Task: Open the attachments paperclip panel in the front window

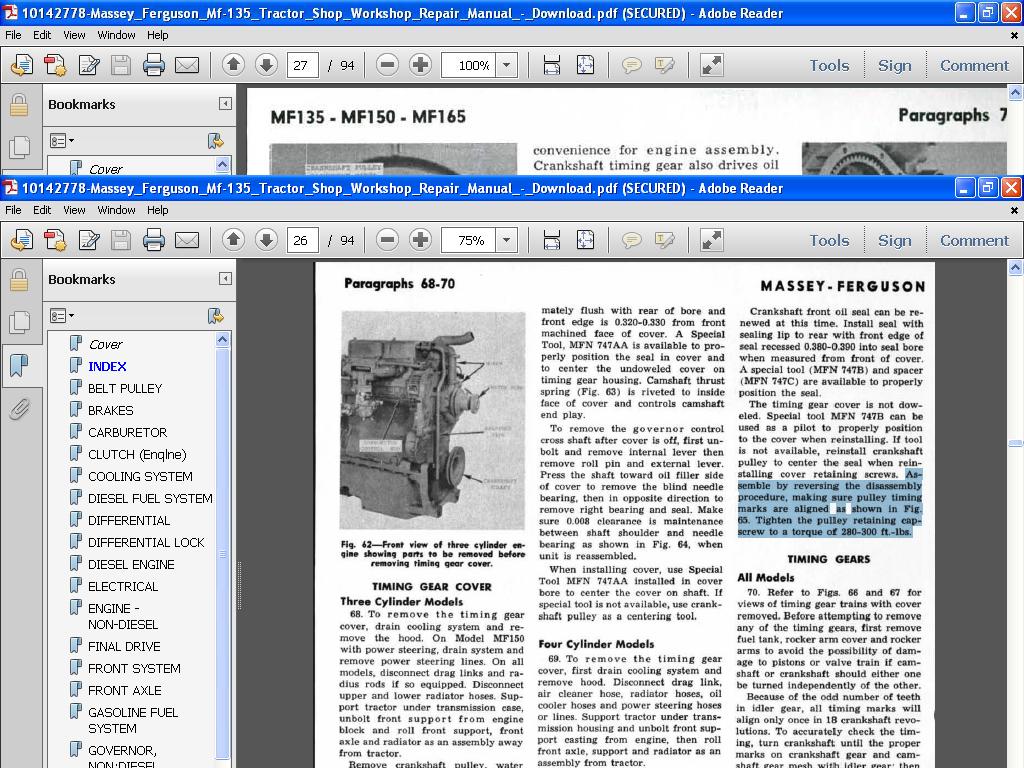Action: tap(19, 409)
